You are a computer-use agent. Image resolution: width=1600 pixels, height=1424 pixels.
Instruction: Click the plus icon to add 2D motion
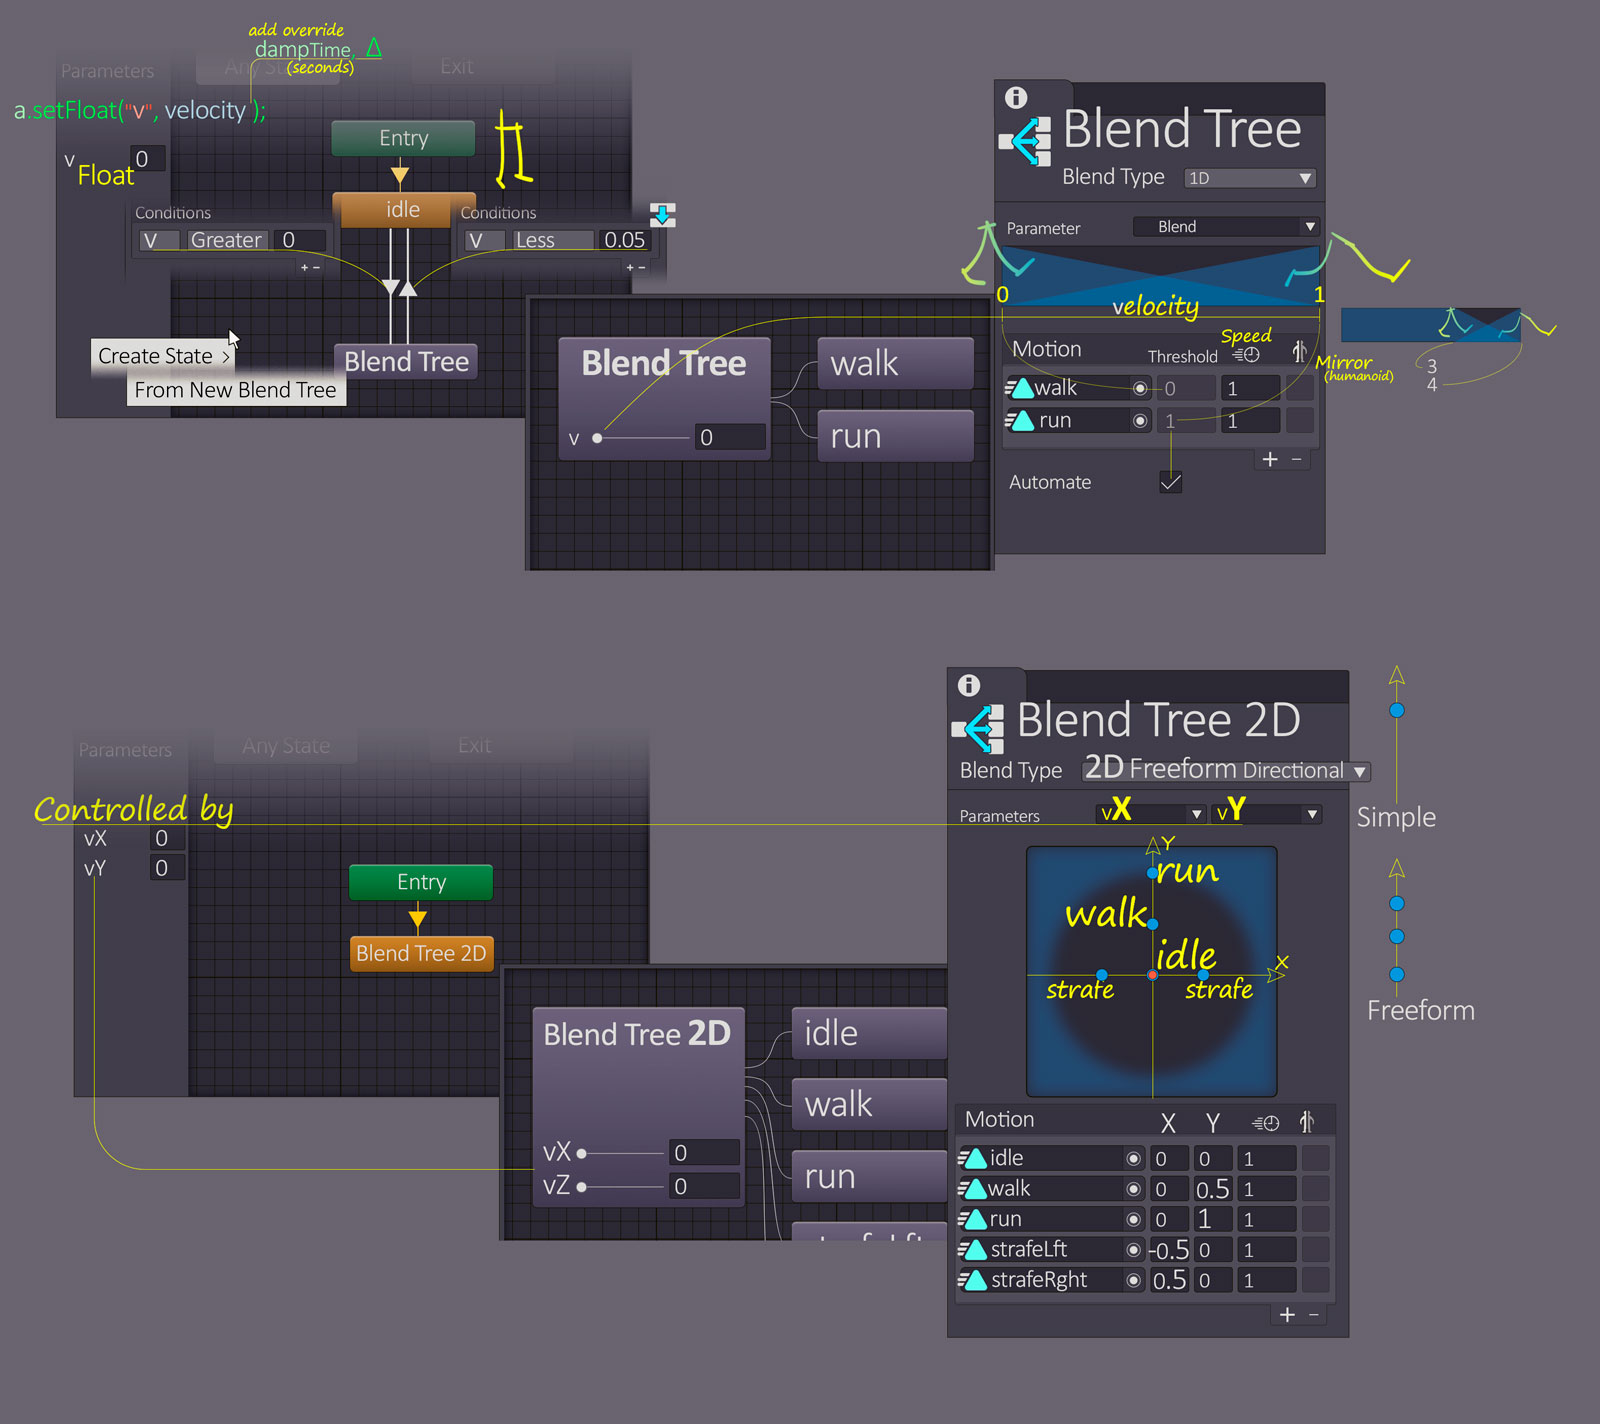click(x=1287, y=1315)
